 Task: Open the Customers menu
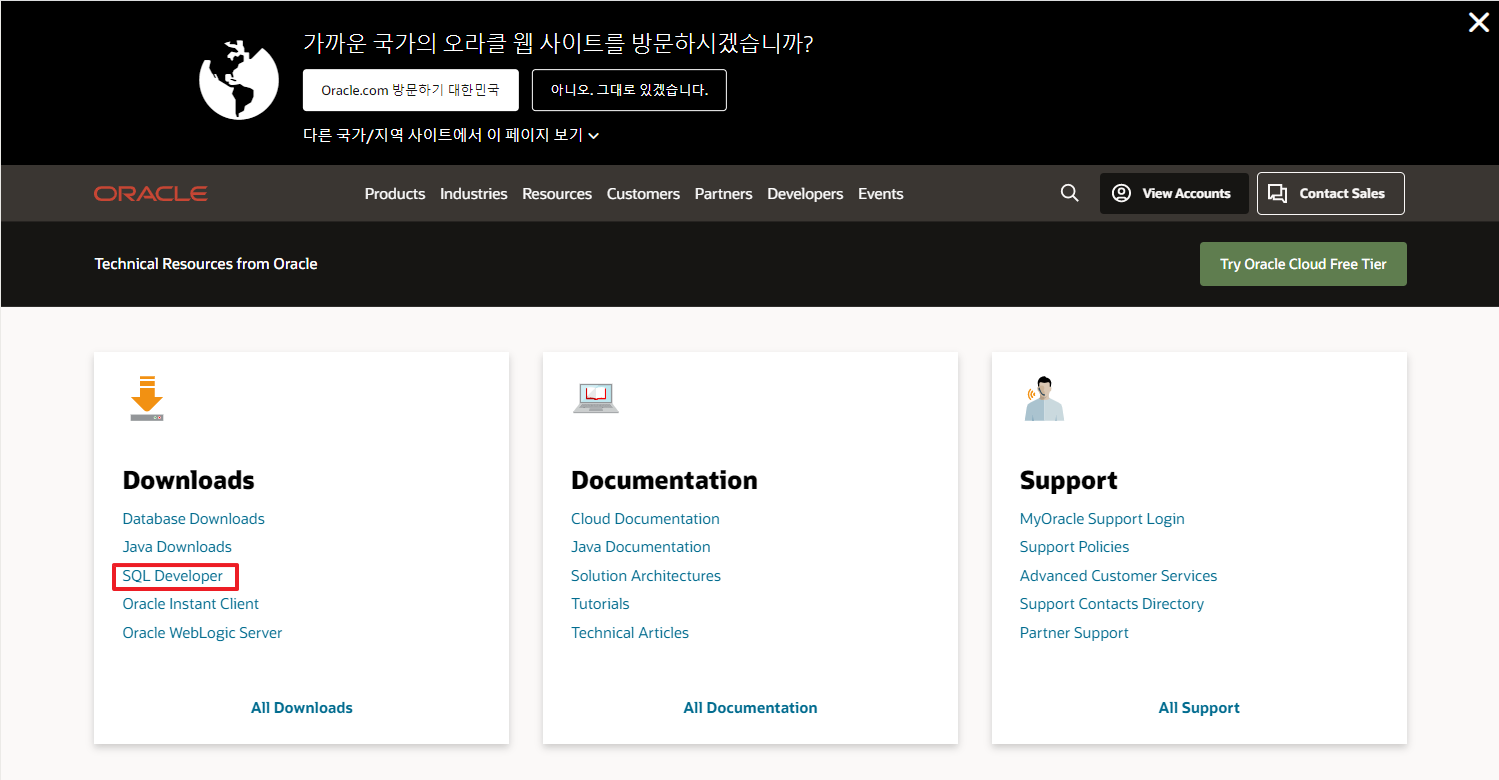click(643, 194)
